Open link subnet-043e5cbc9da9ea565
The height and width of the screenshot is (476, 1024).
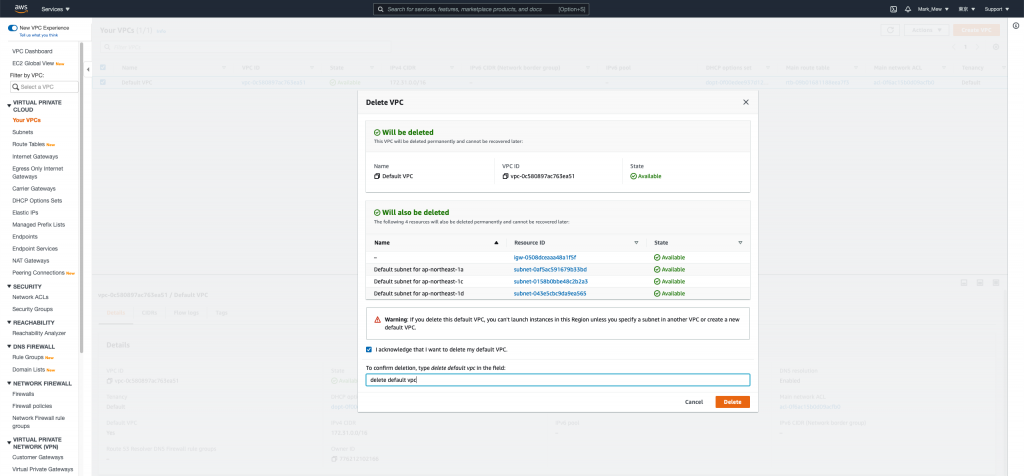pos(550,293)
